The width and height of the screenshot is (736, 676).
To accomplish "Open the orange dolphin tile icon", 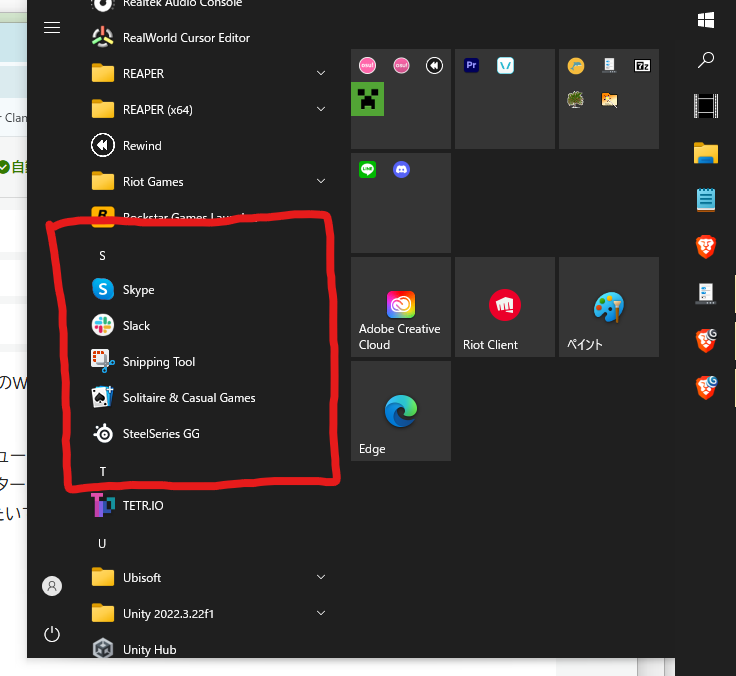I will (x=575, y=65).
